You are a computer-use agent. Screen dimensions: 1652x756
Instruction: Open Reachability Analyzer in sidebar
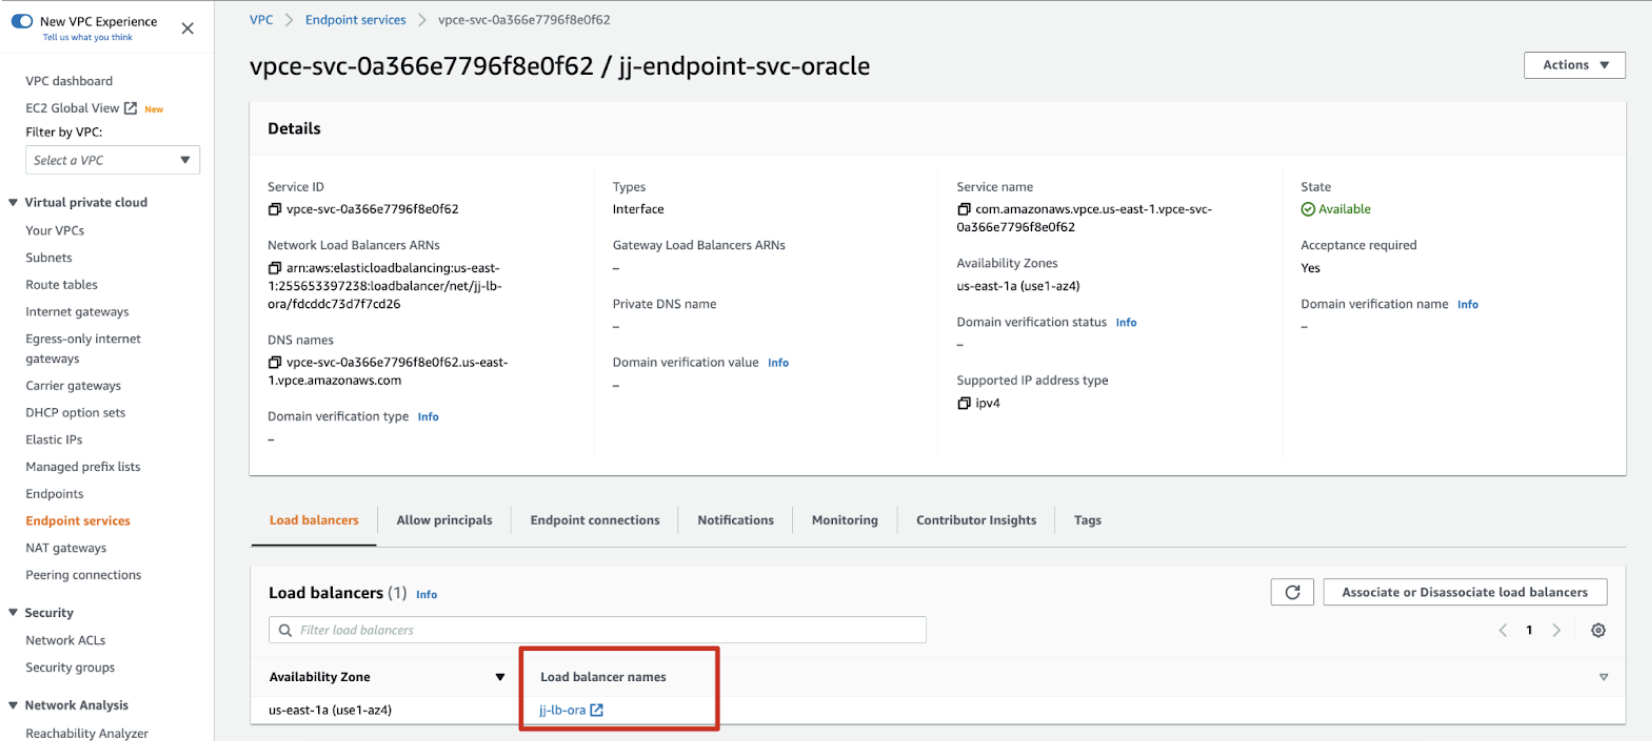87,733
